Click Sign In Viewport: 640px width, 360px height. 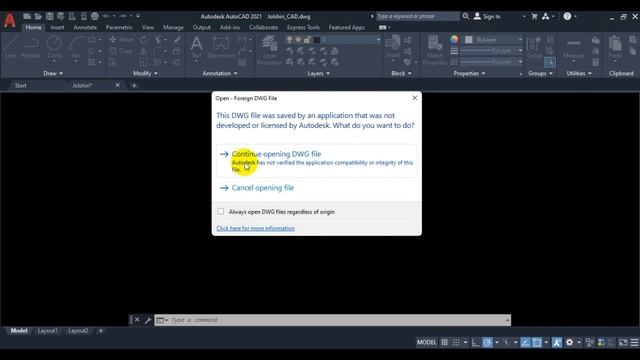coord(487,16)
